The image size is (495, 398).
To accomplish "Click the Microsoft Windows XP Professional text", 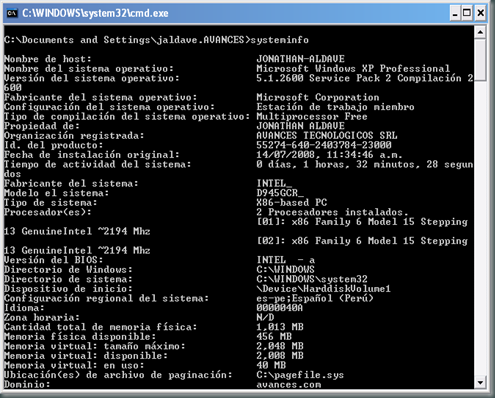I will pos(353,69).
